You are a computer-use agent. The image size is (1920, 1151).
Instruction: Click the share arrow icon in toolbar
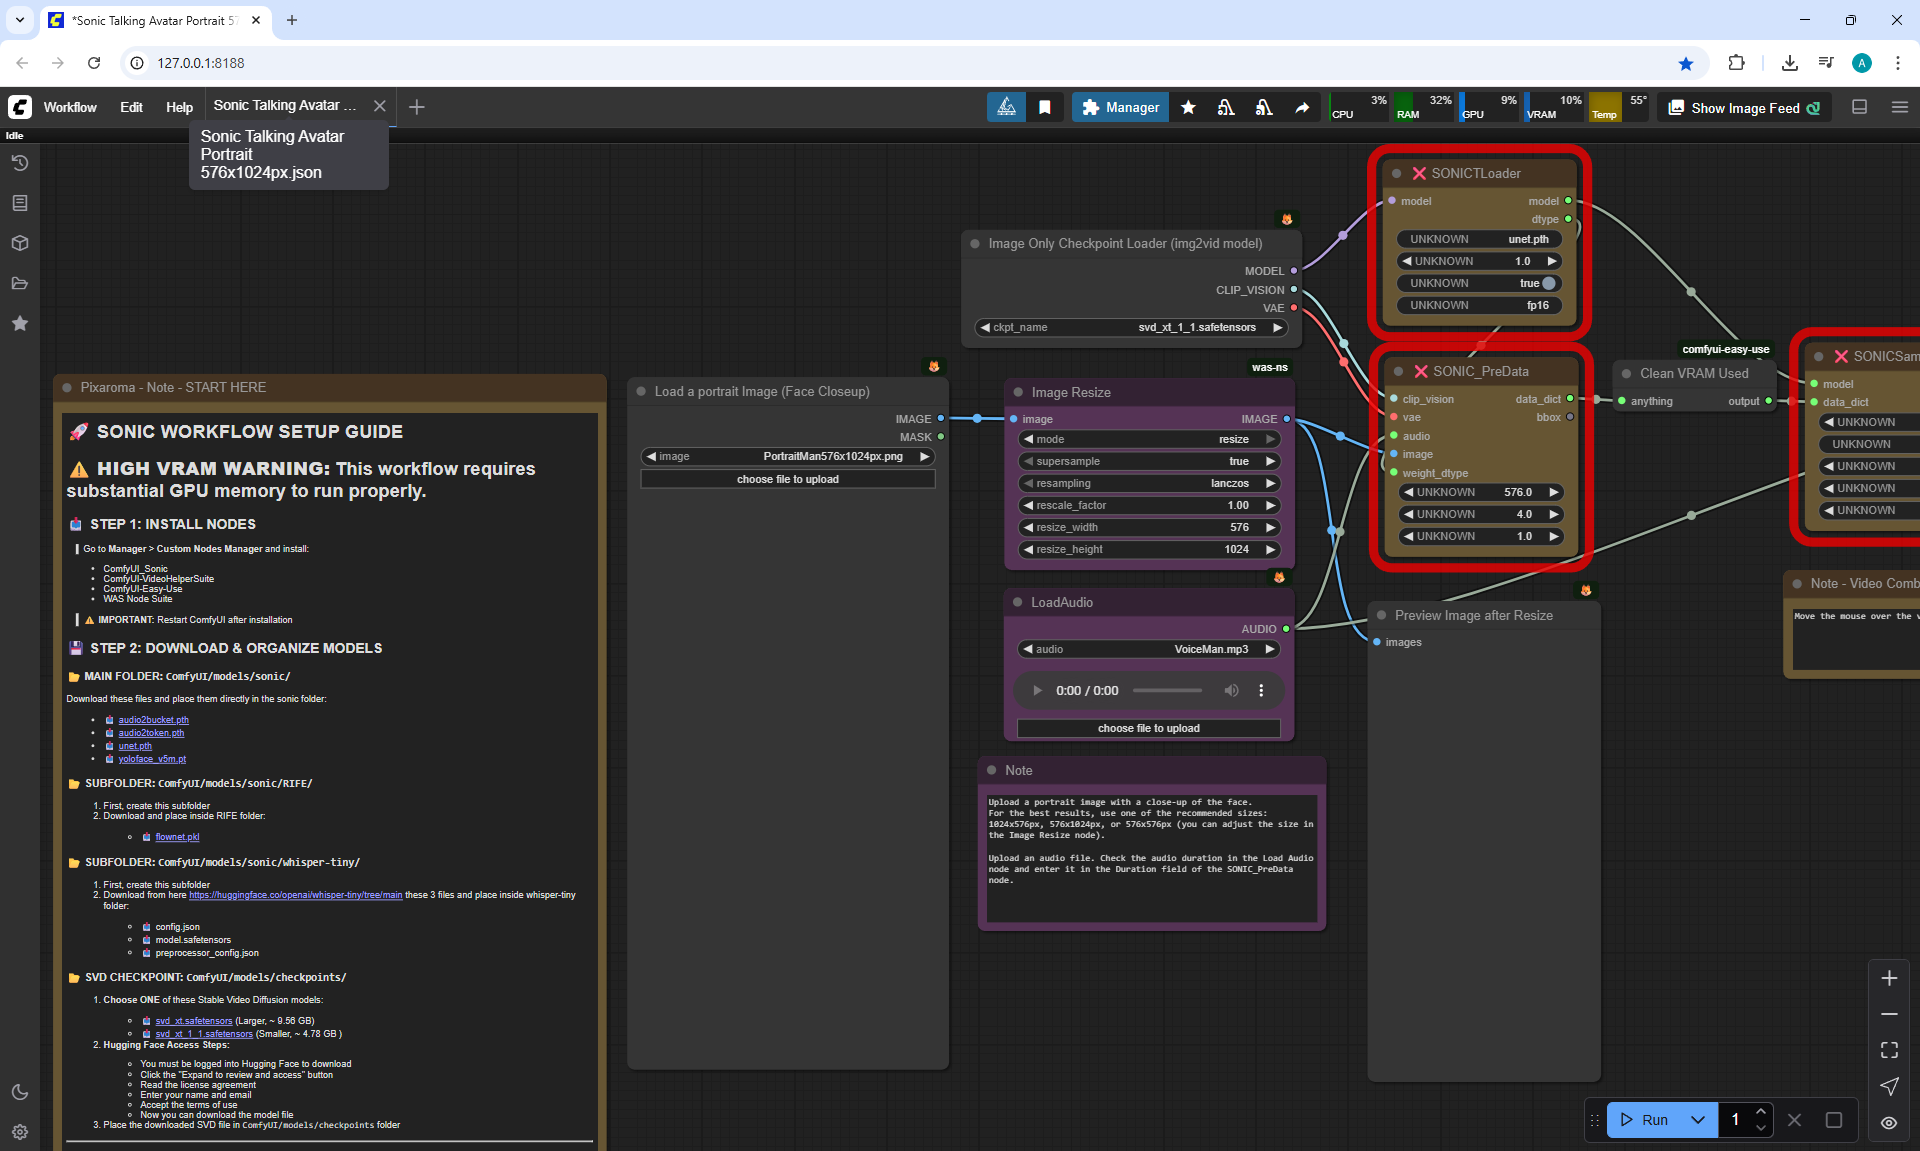pyautogui.click(x=1302, y=107)
